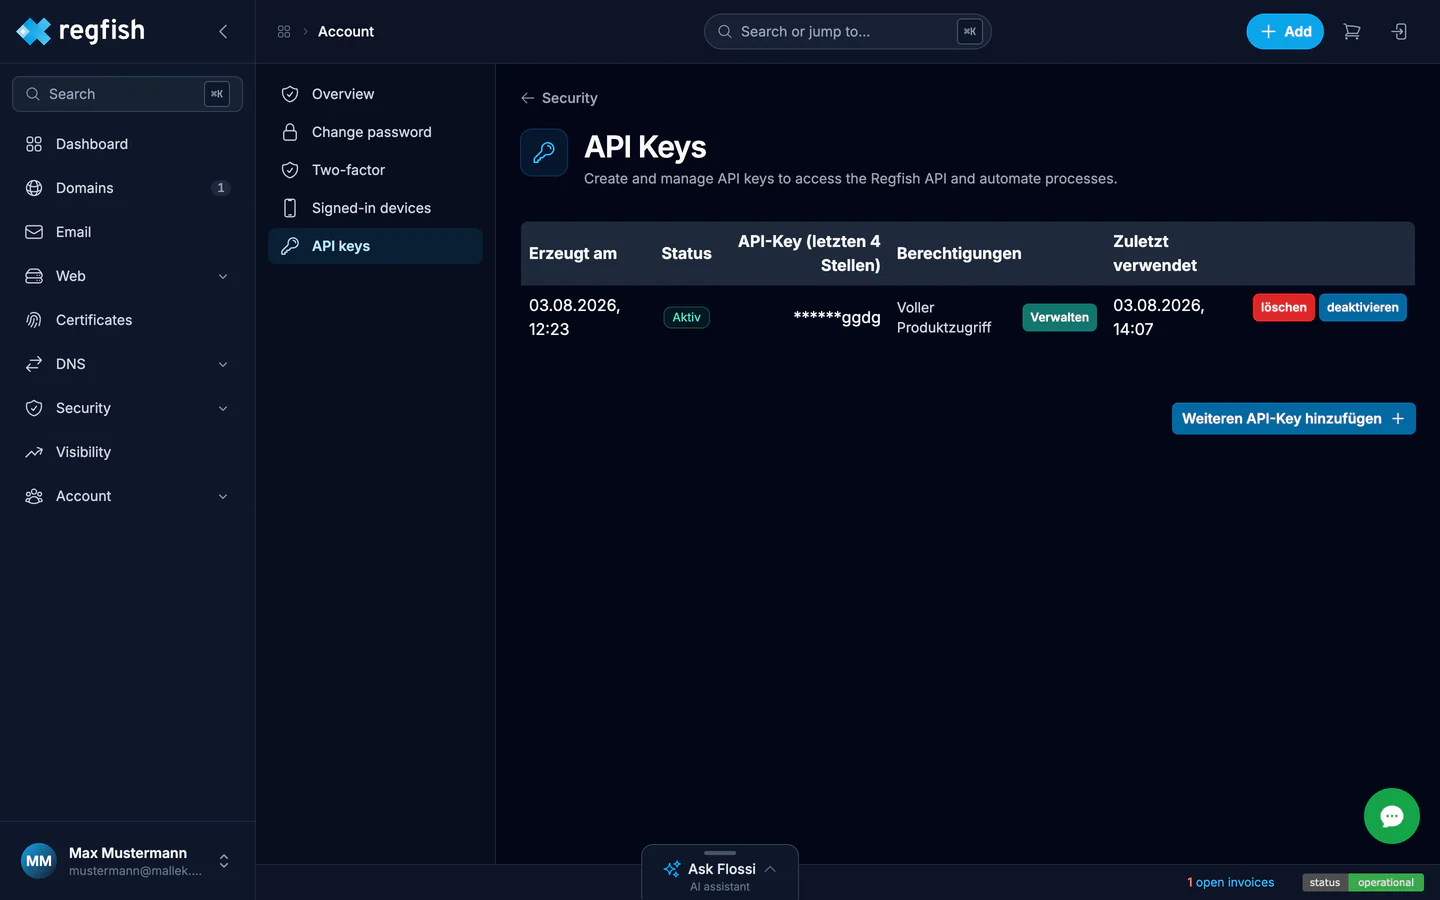Open Certificates in the sidebar
This screenshot has height=900, width=1440.
127,320
